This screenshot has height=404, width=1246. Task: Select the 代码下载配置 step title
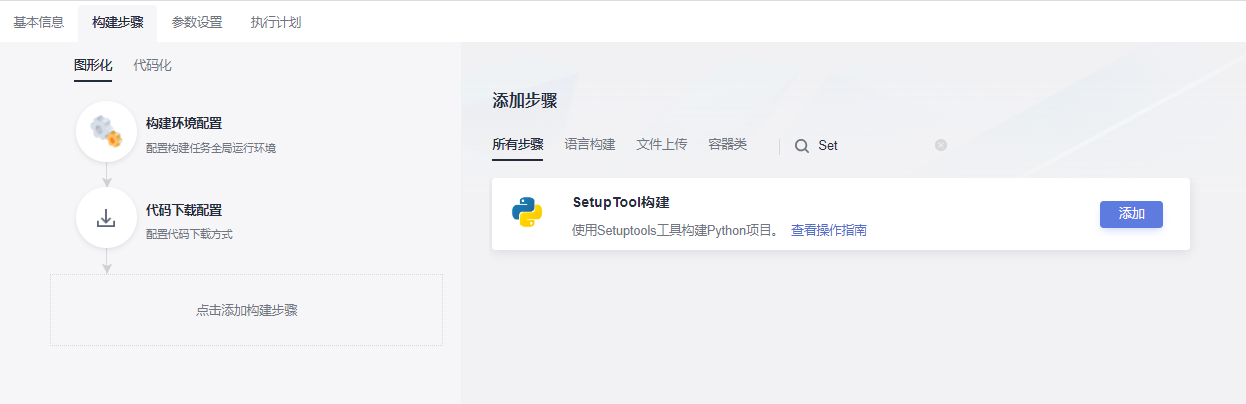(x=184, y=210)
